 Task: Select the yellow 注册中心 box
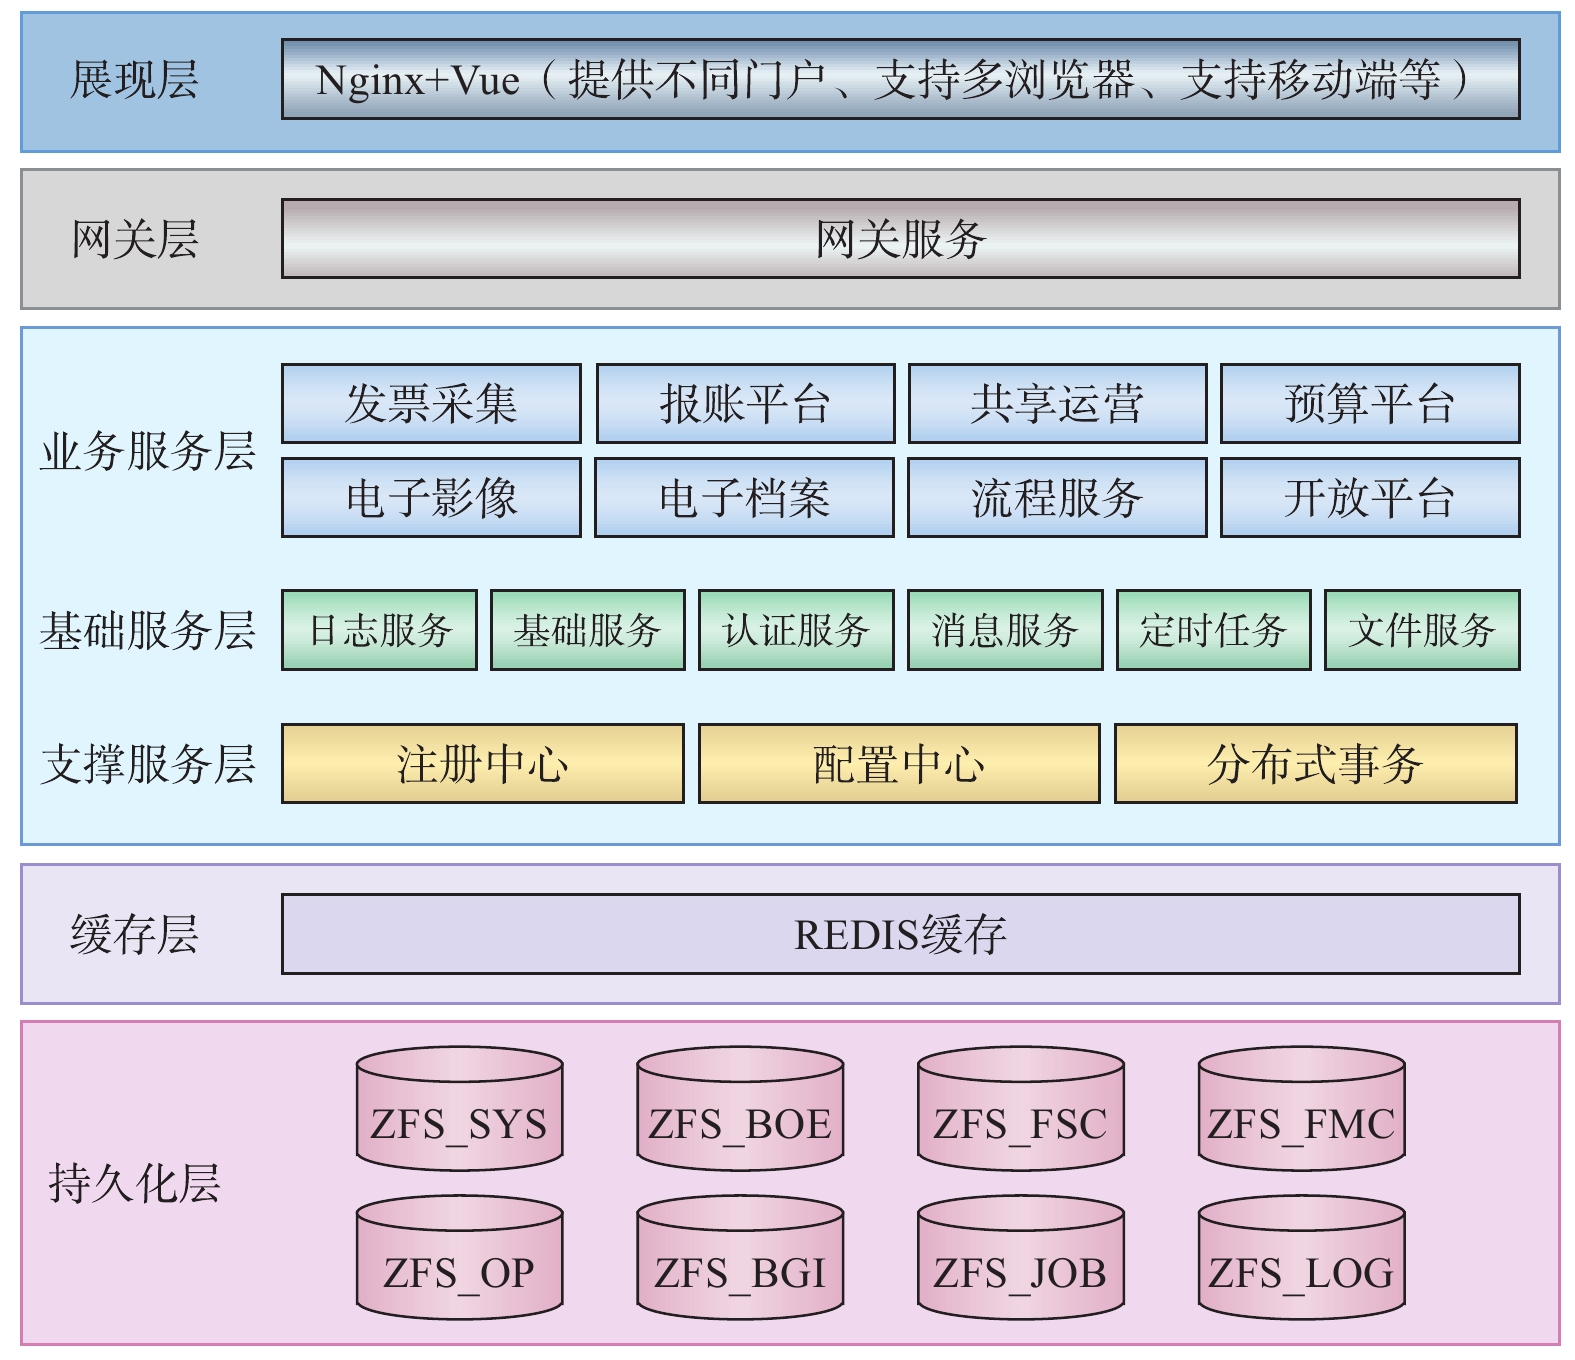pyautogui.click(x=482, y=764)
